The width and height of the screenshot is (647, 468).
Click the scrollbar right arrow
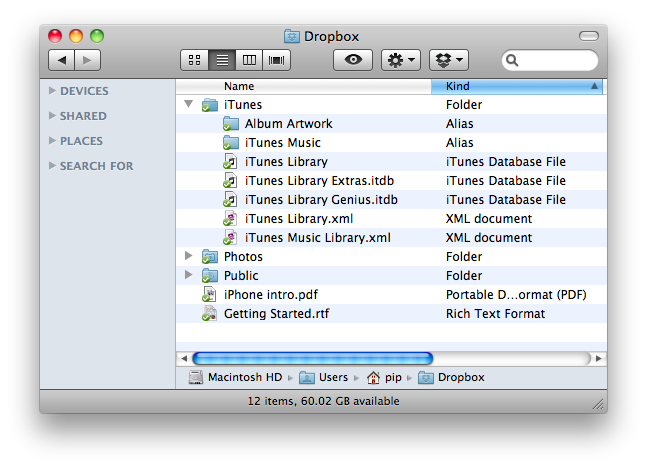coord(599,358)
